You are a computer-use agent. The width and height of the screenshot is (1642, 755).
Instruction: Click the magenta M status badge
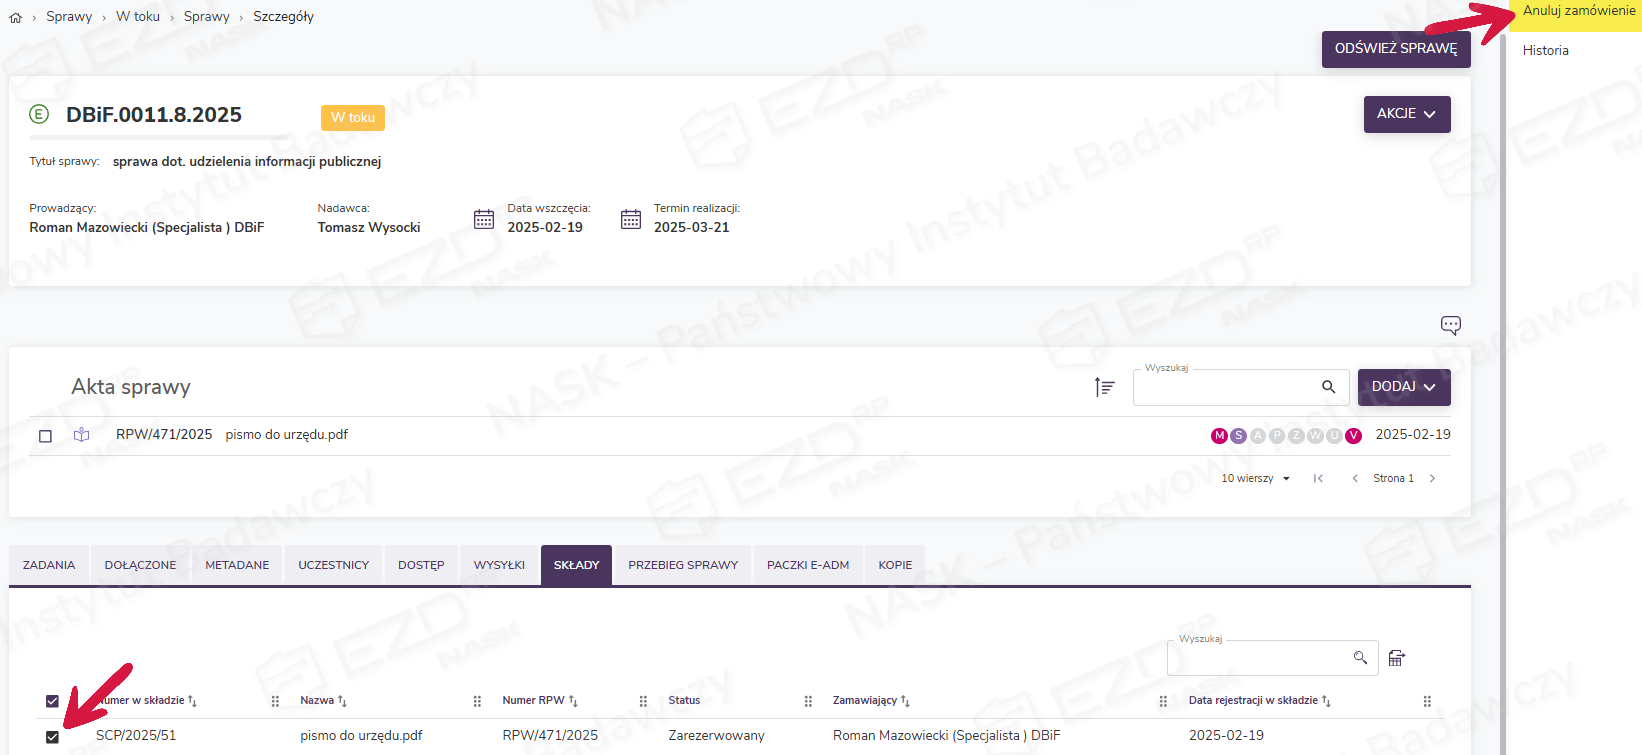coord(1218,436)
